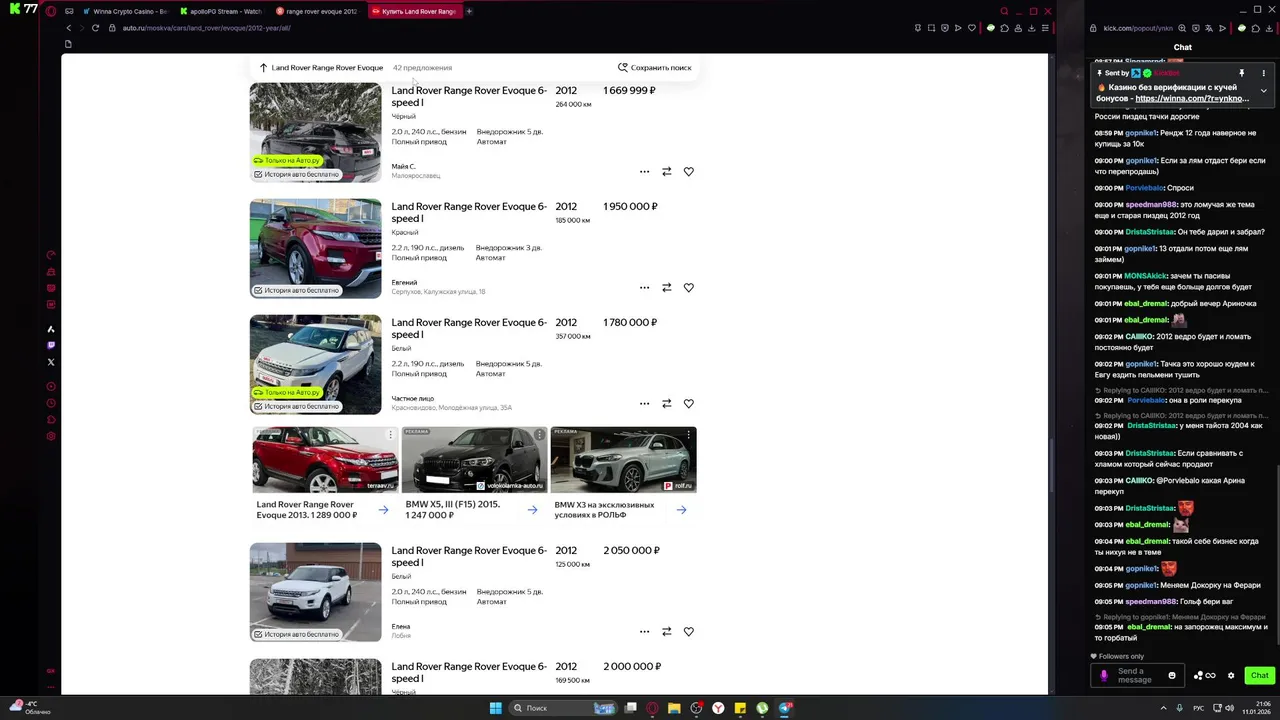The image size is (1280, 720).
Task: Click username CAIIIKO at 09:02 PM
Action: (1139, 336)
